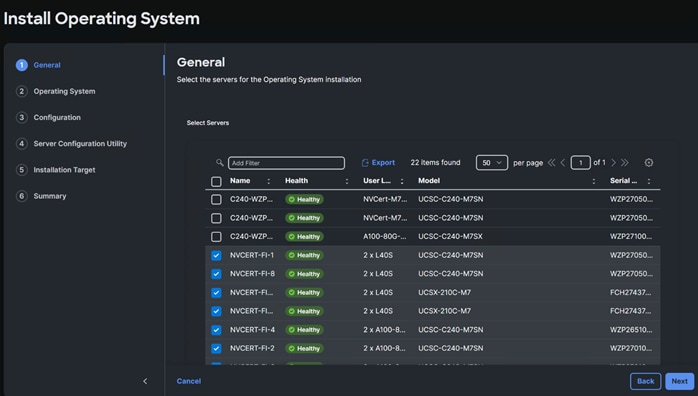Open Installation Target wizard step
The width and height of the screenshot is (698, 396).
pyautogui.click(x=64, y=170)
